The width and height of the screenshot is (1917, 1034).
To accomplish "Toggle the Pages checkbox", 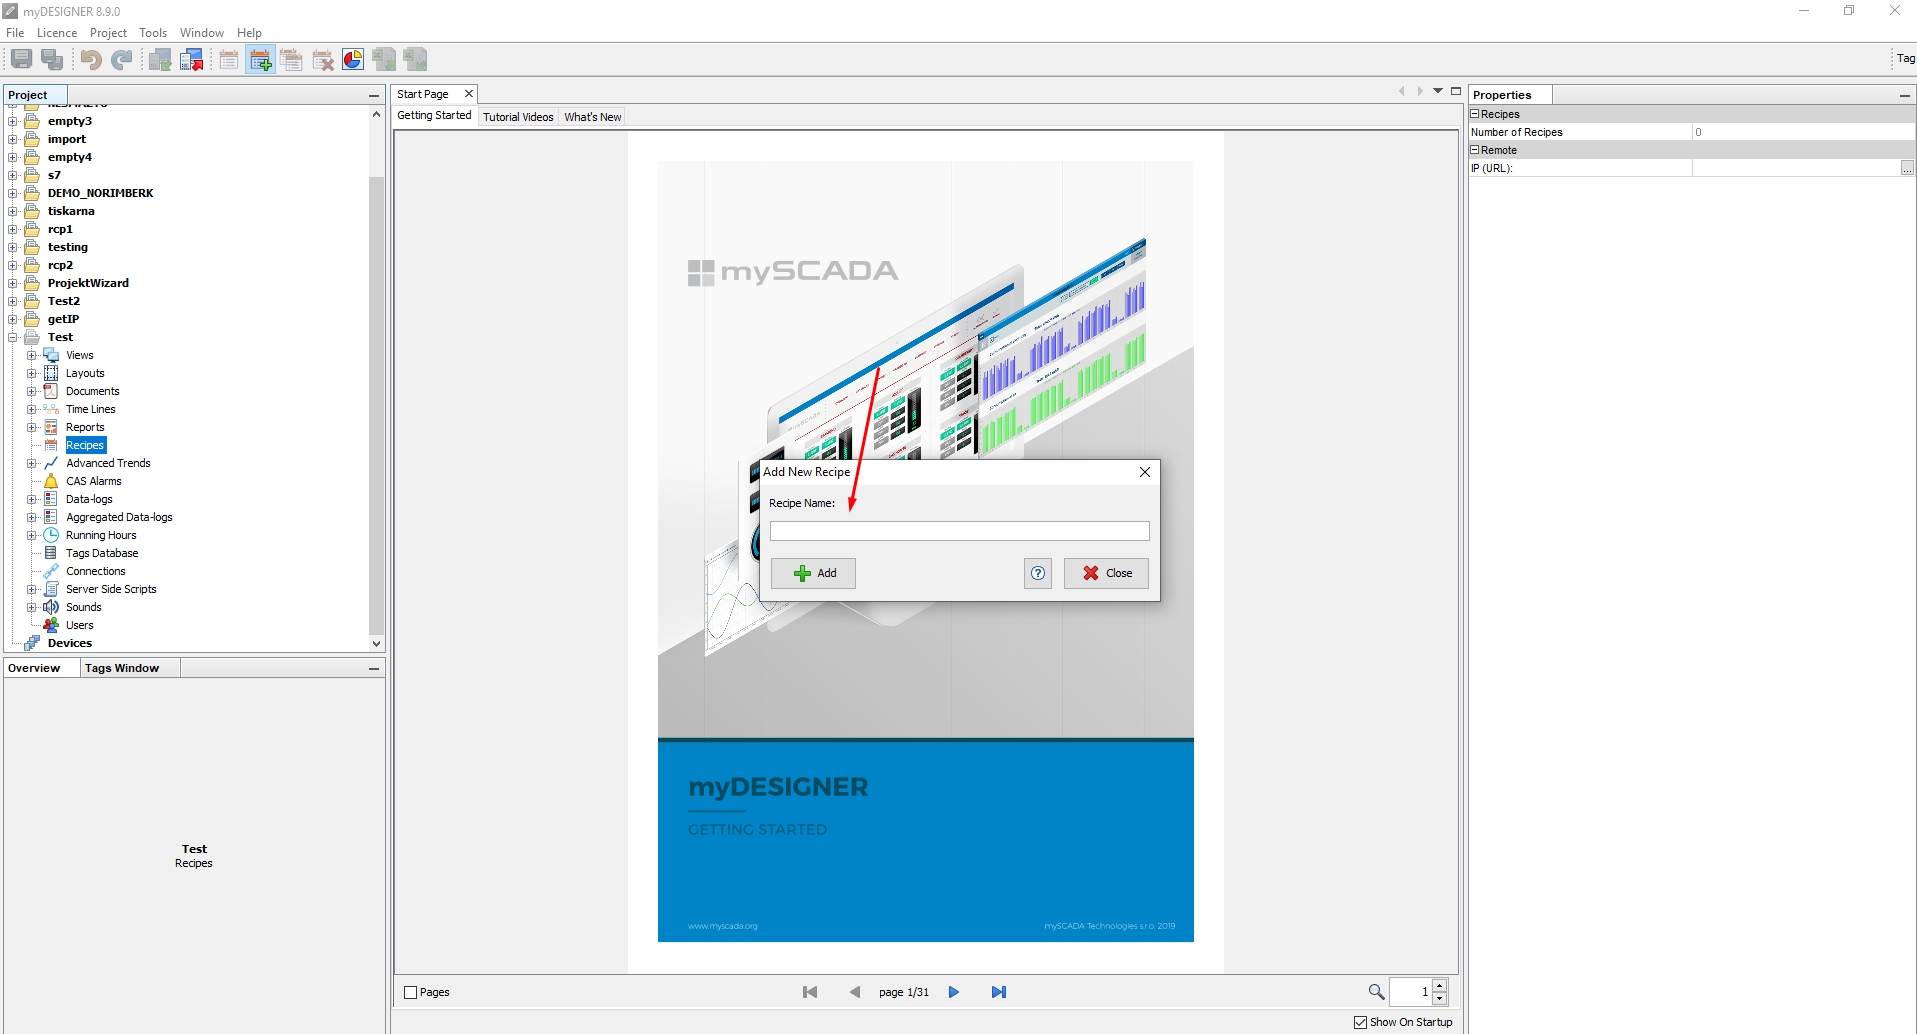I will (x=410, y=992).
